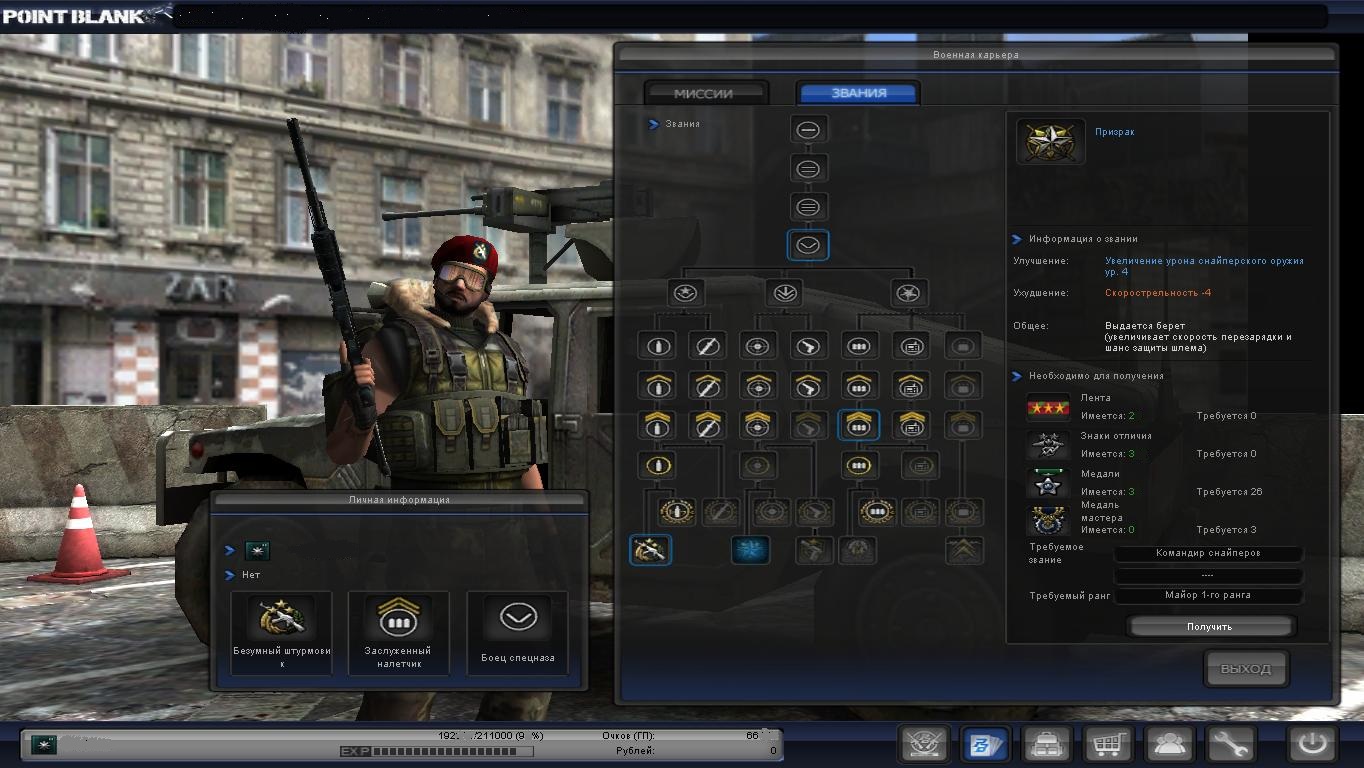
Task: Open the shop via shopping cart icon
Action: [1107, 744]
